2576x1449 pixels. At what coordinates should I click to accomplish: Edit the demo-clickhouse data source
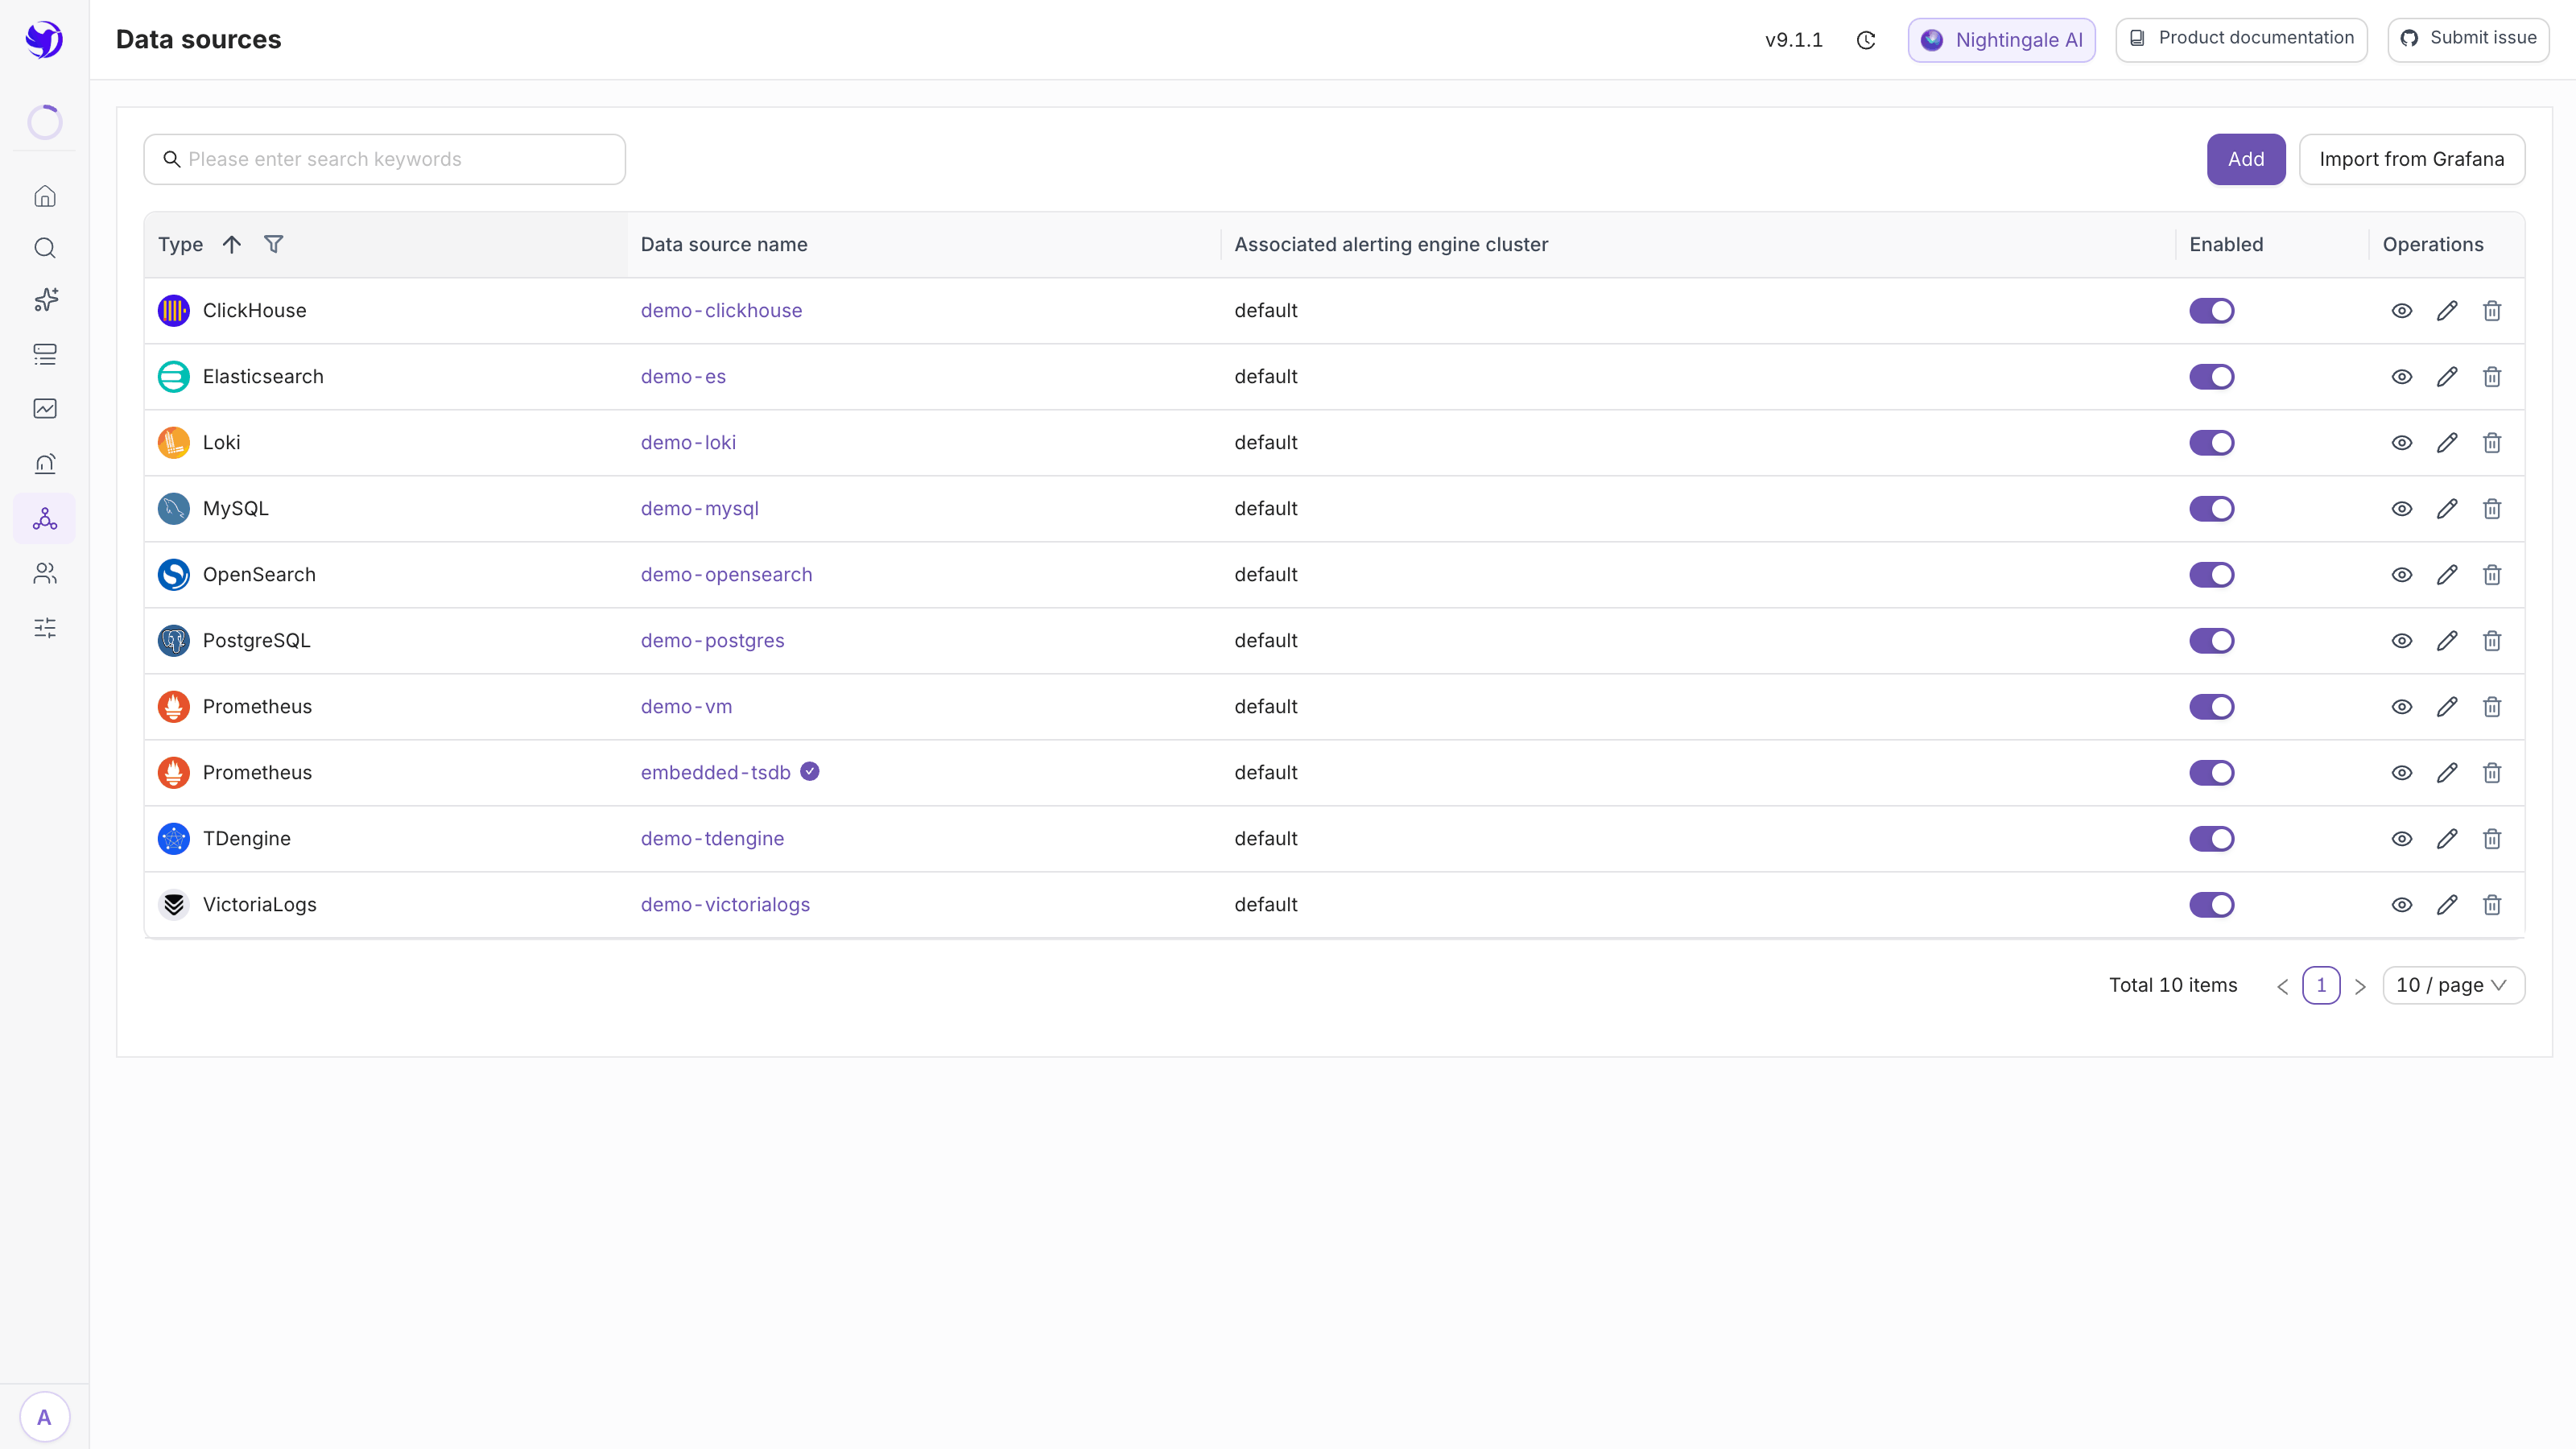pos(2447,311)
